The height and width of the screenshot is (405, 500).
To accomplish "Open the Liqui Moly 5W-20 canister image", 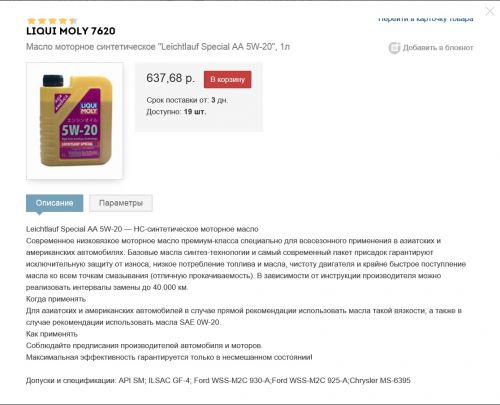I will [x=75, y=121].
